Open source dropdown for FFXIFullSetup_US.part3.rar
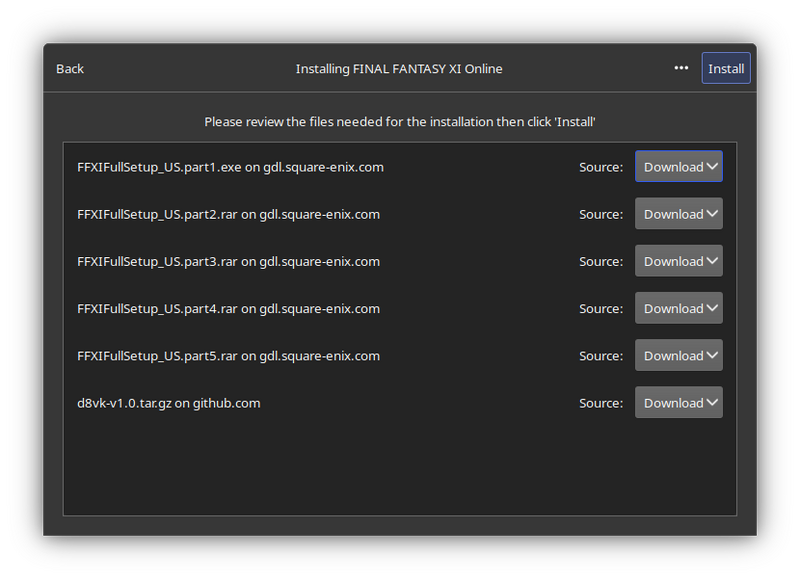The height and width of the screenshot is (579, 800). 679,261
